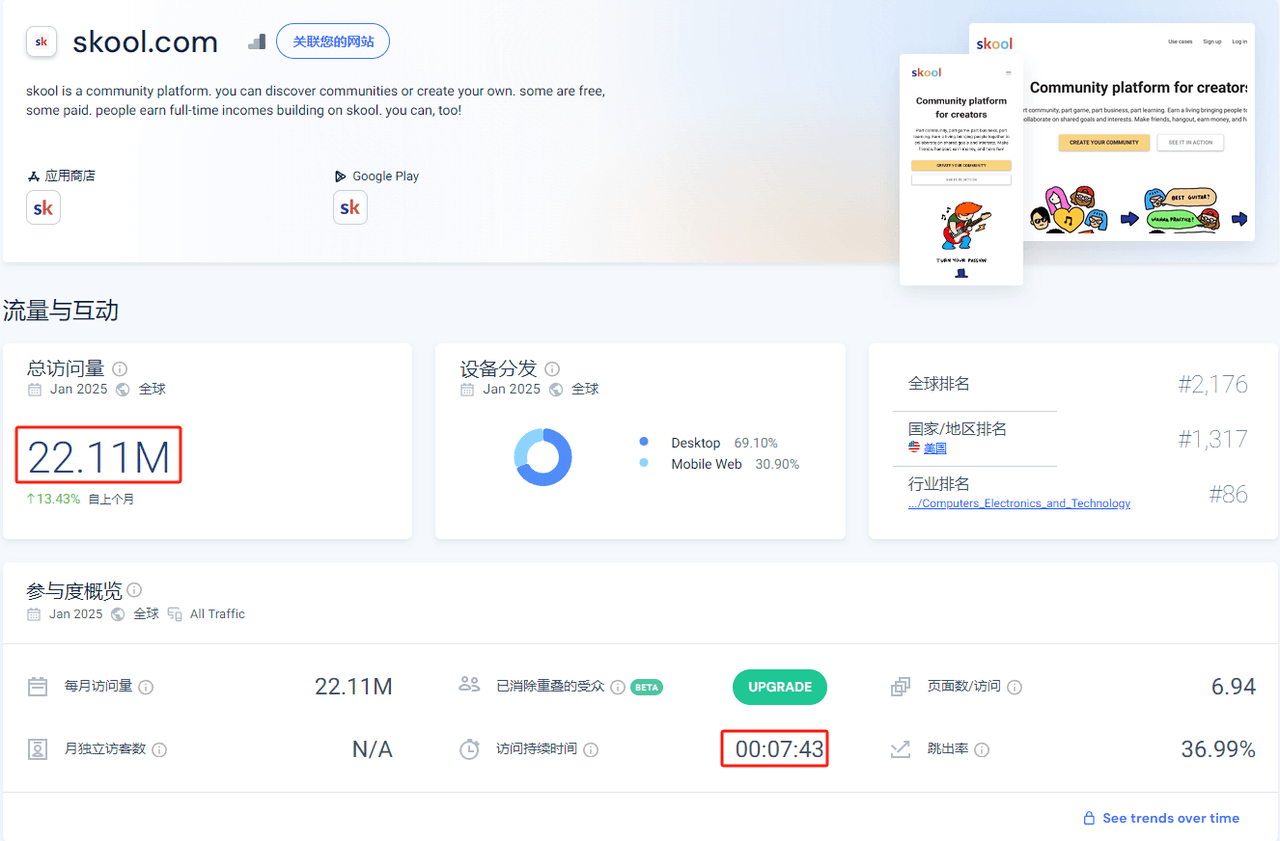Click the 已消除重叠的受众 people icon
1280x841 pixels.
click(469, 685)
